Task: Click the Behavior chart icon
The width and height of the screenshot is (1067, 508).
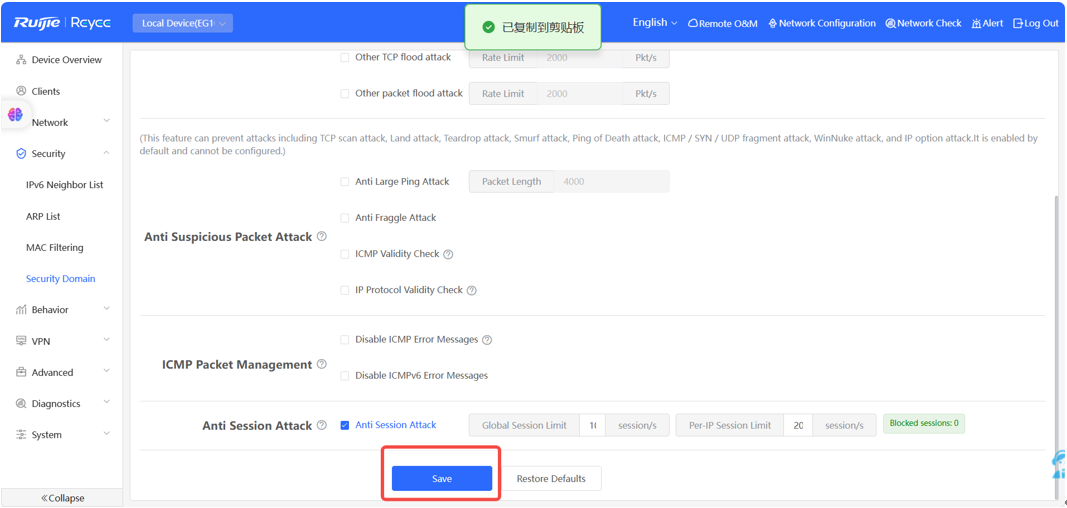Action: (20, 309)
